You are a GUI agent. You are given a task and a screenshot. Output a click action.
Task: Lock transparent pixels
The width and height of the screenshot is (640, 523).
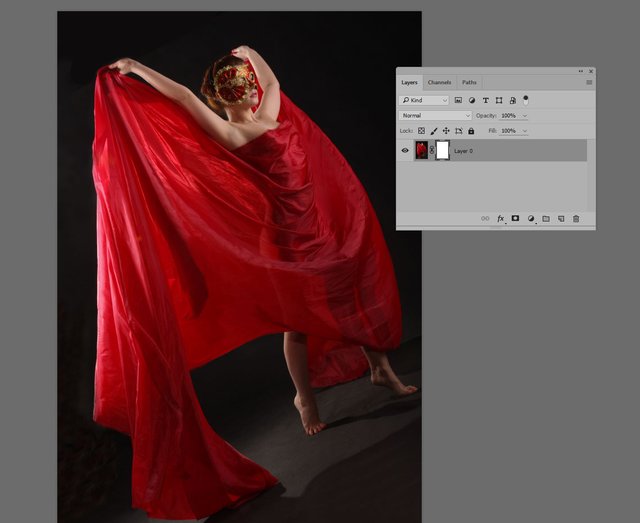[421, 131]
